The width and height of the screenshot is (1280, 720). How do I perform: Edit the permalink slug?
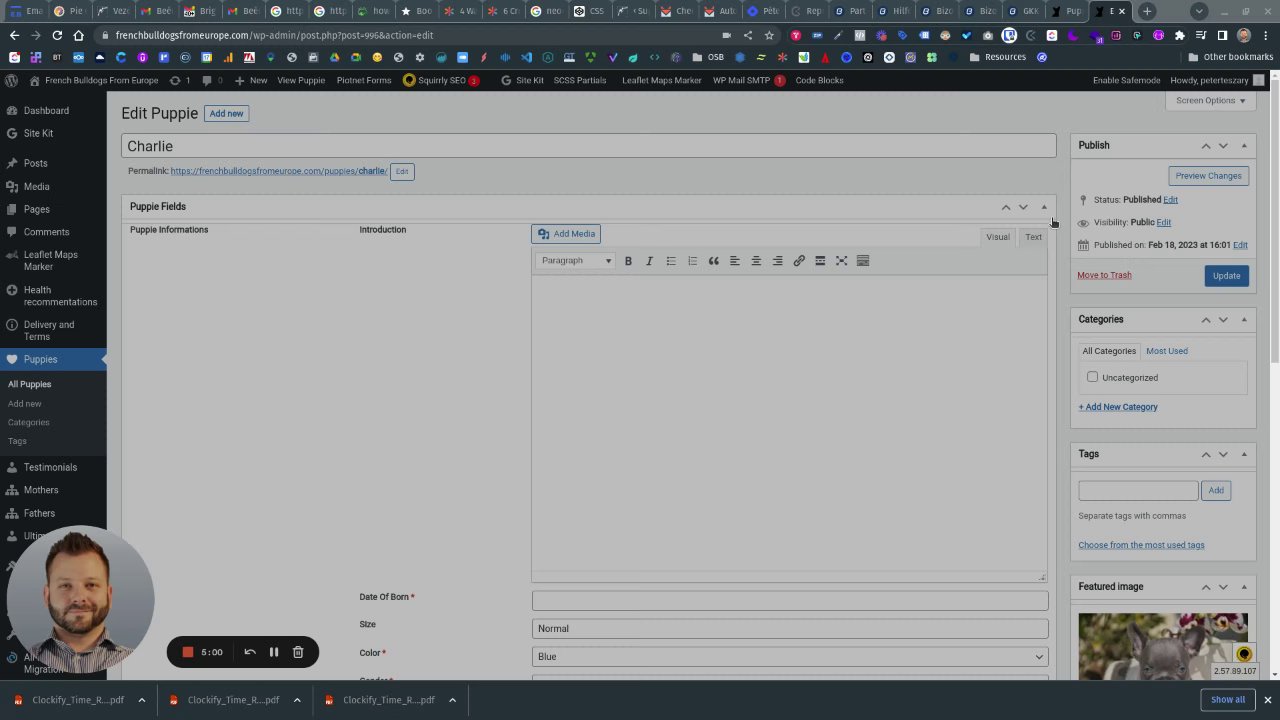click(401, 171)
